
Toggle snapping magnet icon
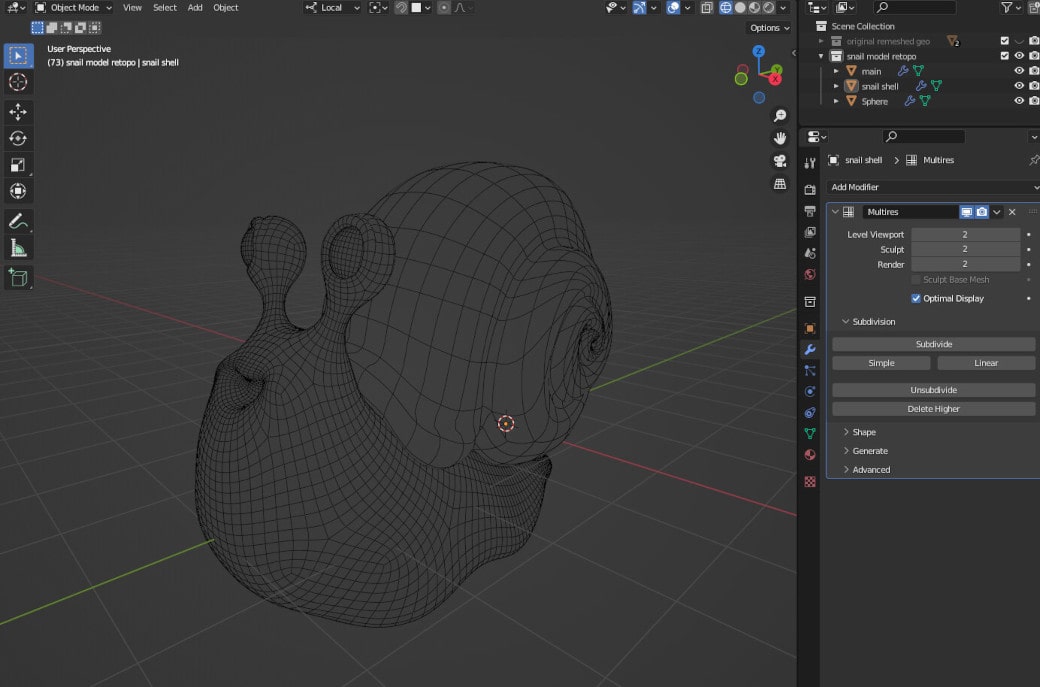click(401, 8)
